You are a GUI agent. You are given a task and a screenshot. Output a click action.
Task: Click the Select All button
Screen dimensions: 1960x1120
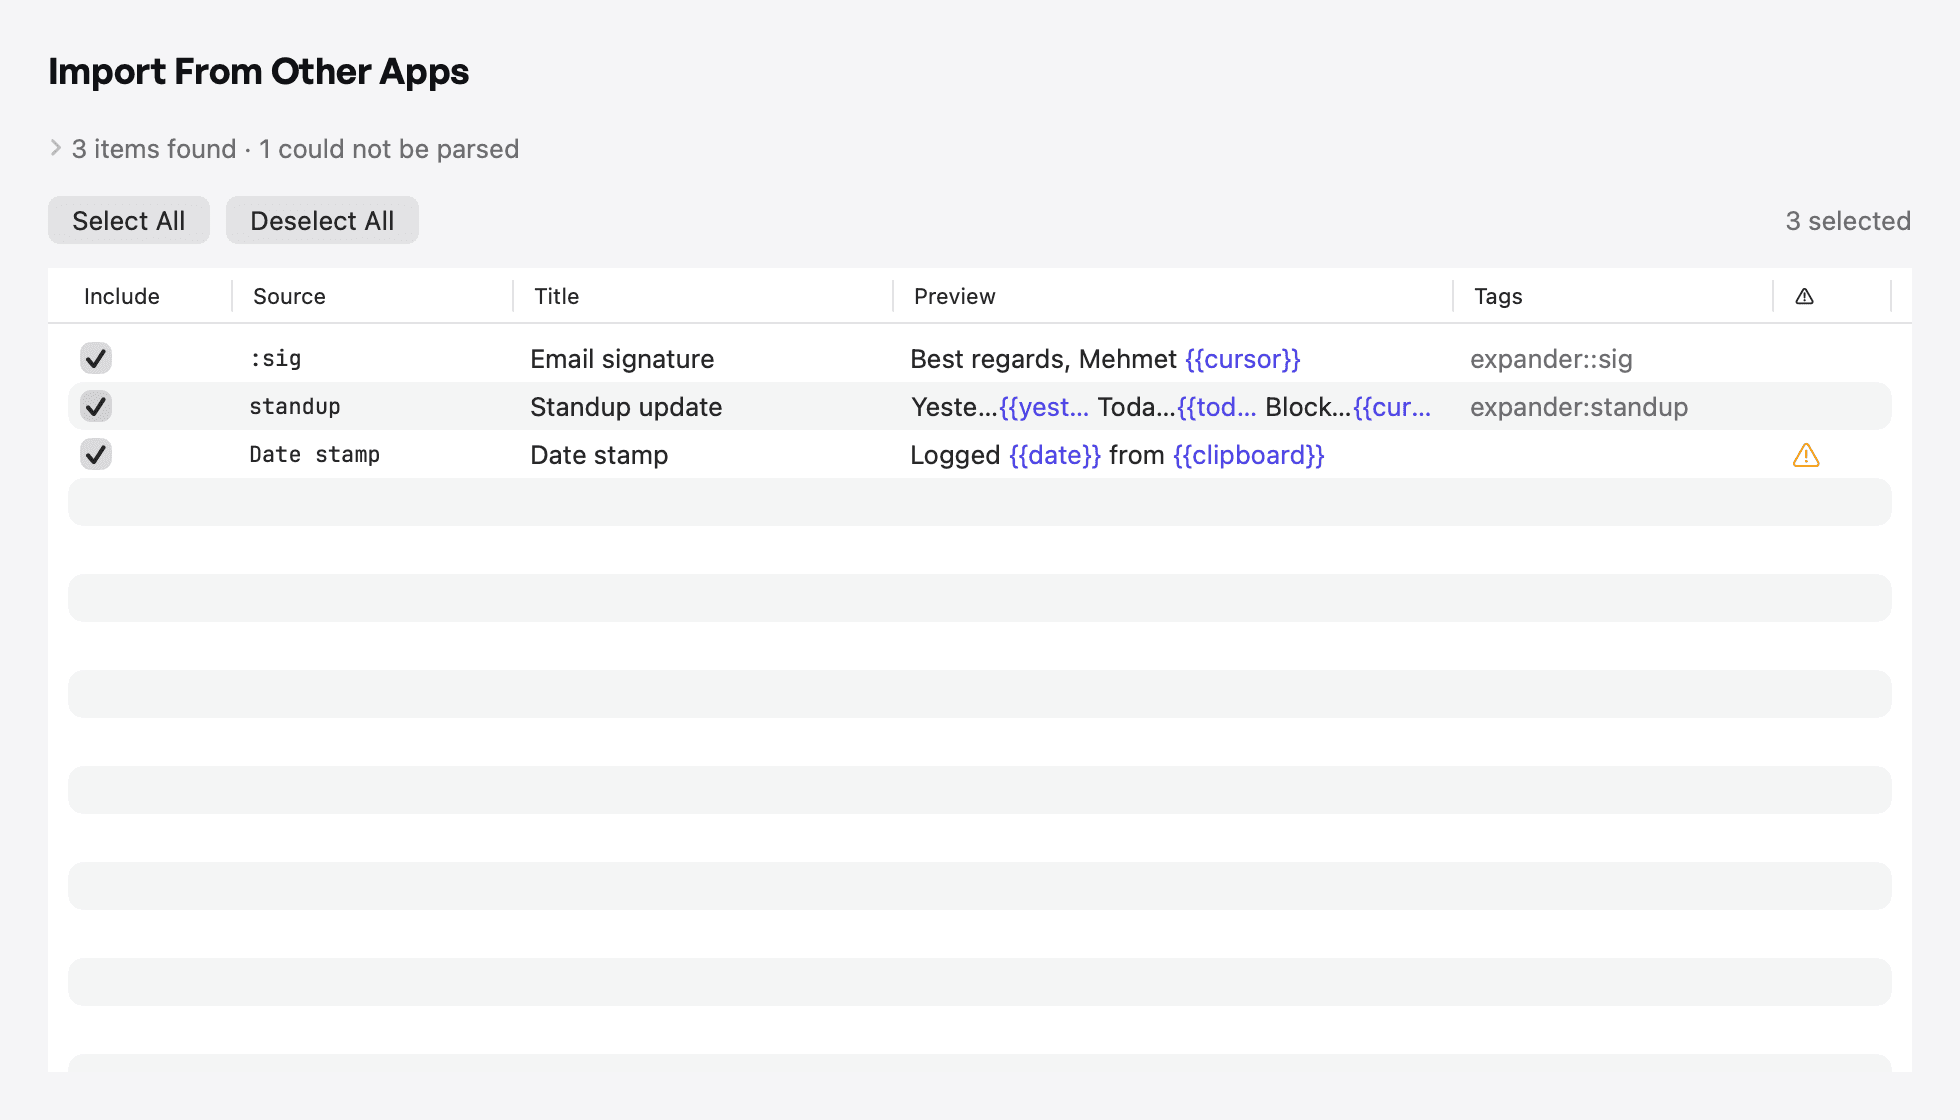tap(129, 220)
